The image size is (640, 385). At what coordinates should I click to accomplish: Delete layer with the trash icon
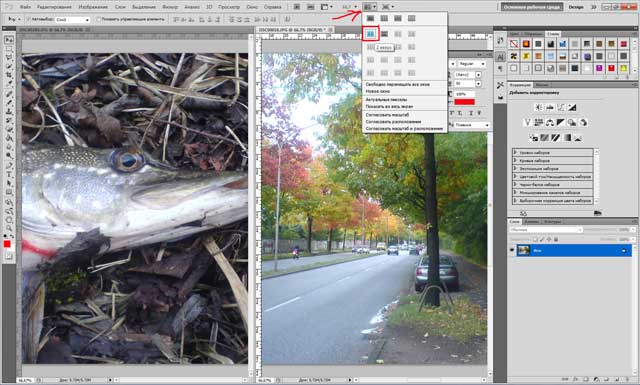628,380
